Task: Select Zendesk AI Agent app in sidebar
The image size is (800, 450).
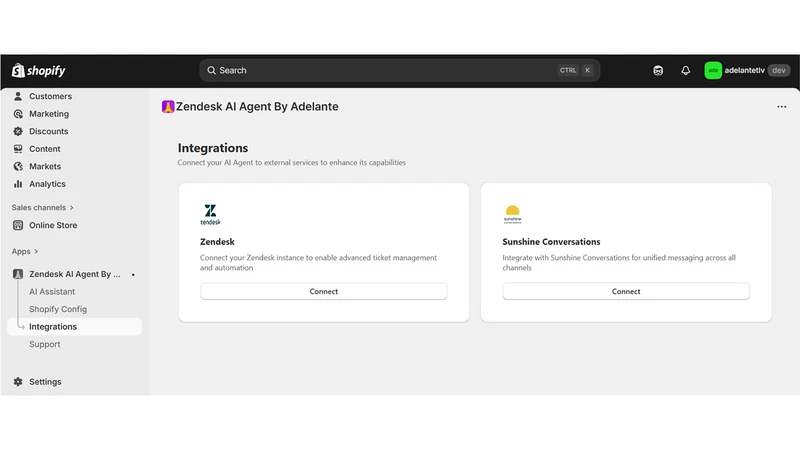Action: click(74, 274)
